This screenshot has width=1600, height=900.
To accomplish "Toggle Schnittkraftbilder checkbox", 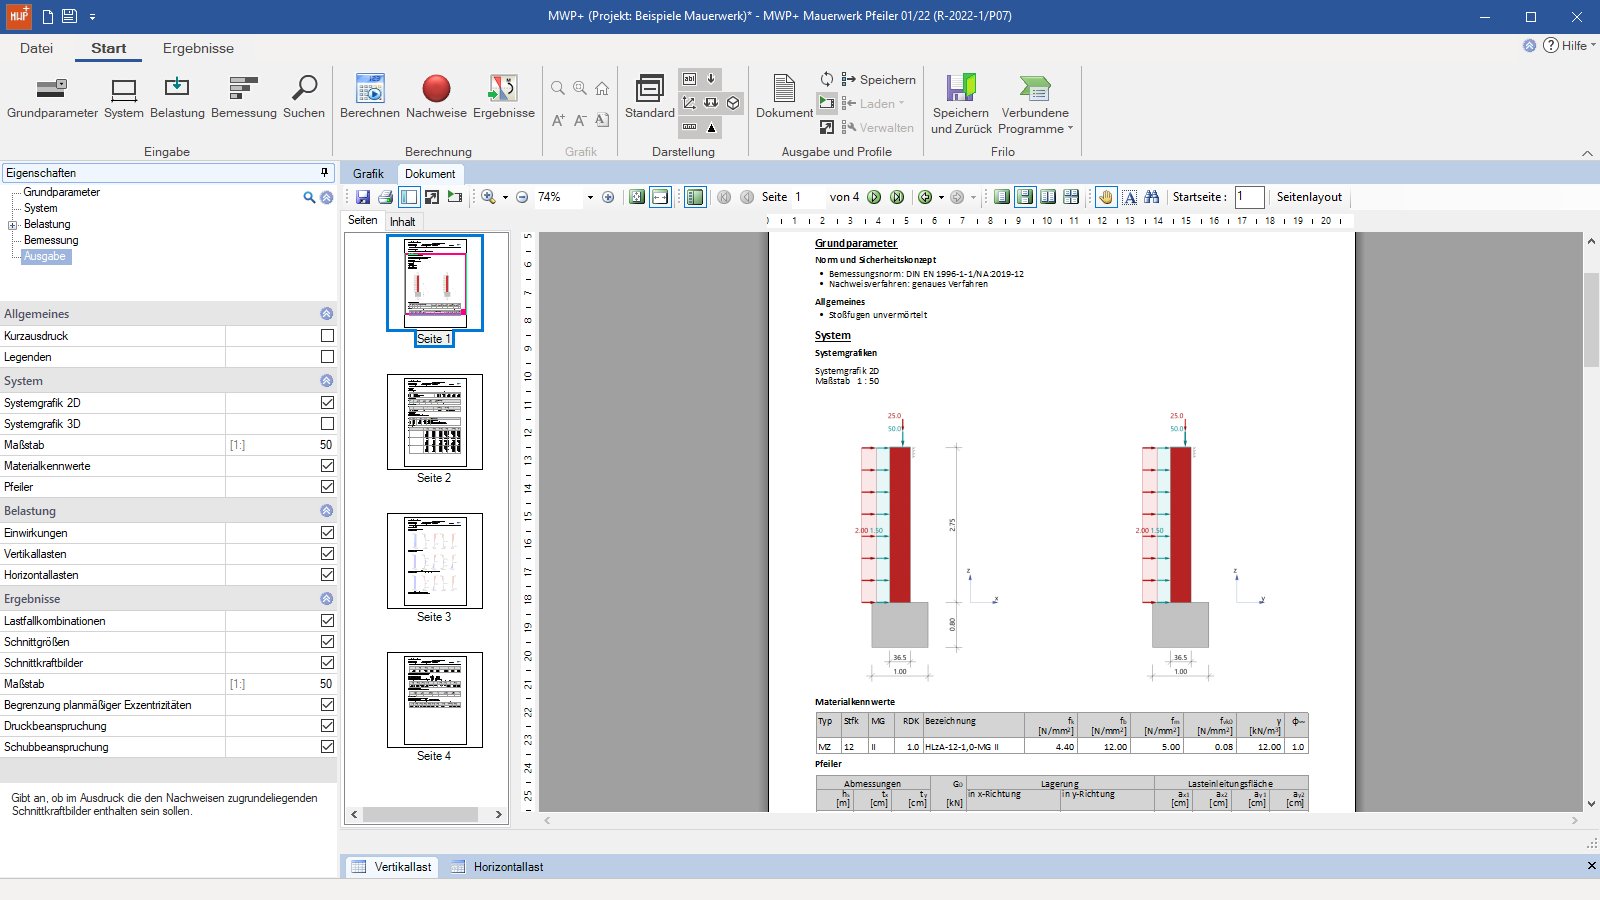I will [x=327, y=663].
